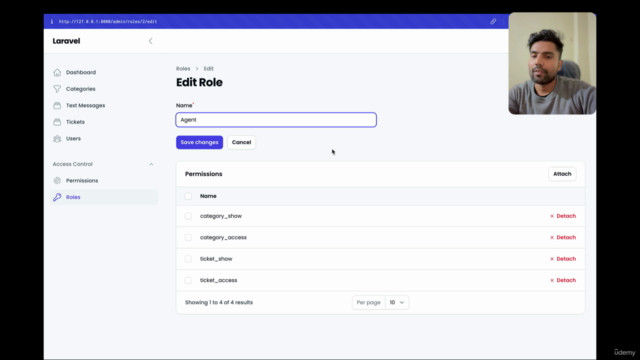Image resolution: width=640 pixels, height=360 pixels.
Task: Detach the ticket_show permission
Action: pyautogui.click(x=563, y=259)
